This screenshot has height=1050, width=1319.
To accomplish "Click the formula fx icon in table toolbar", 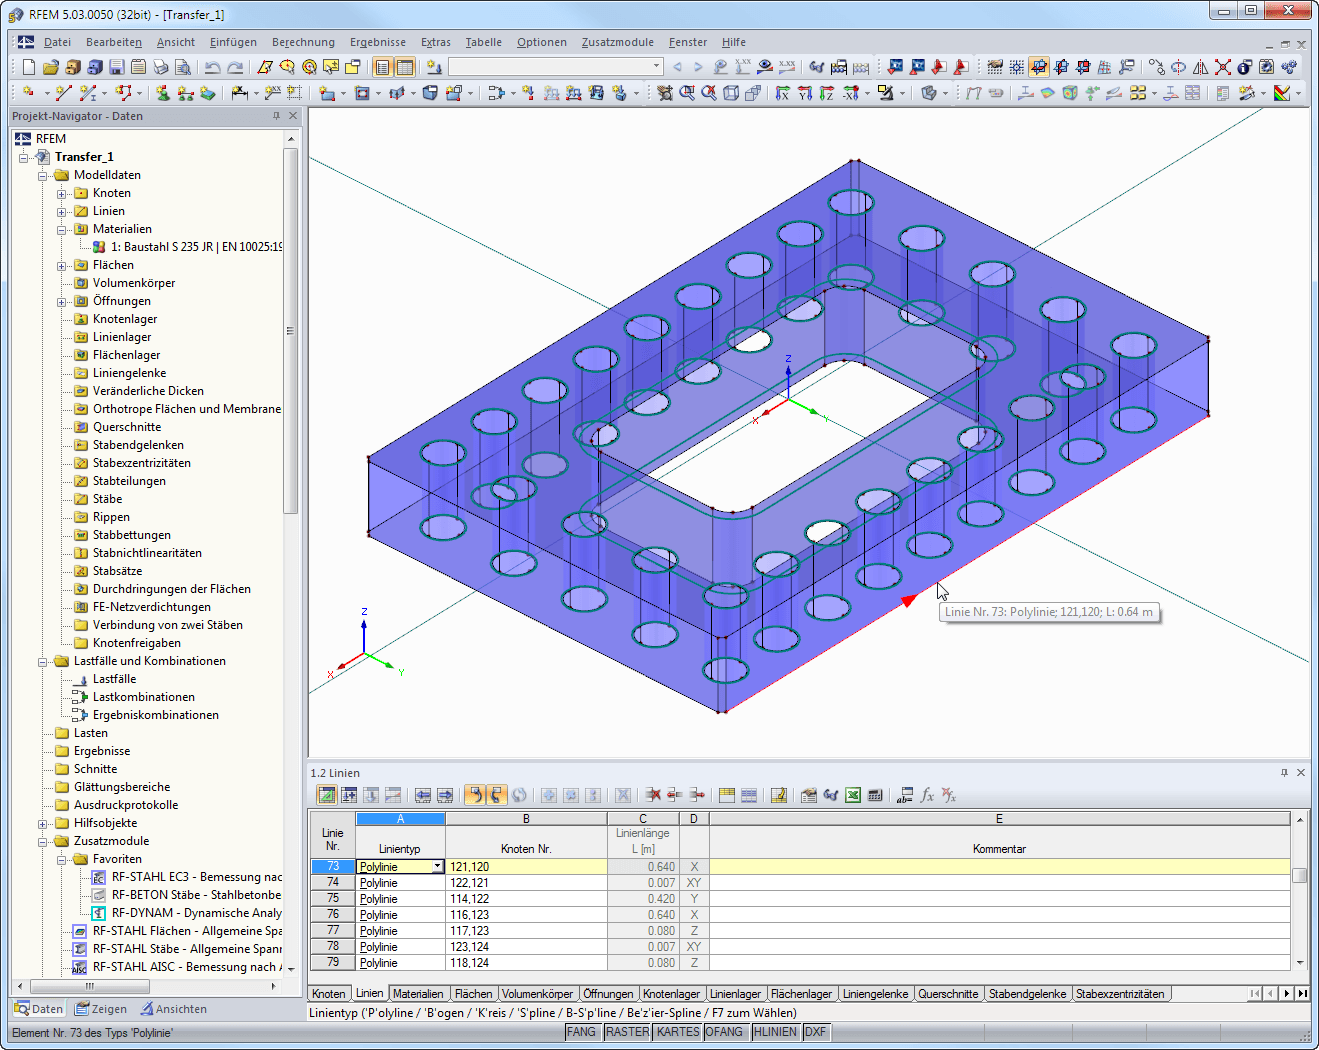I will [927, 795].
